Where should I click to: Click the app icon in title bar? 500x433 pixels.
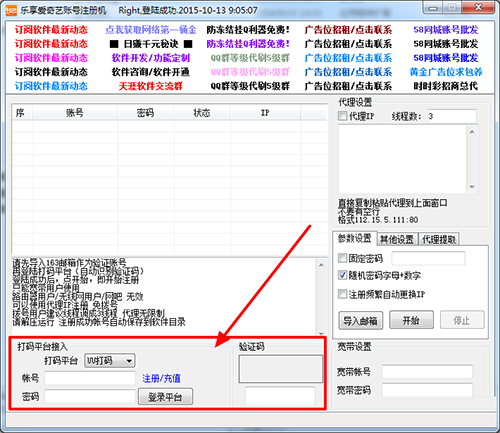[x=11, y=10]
